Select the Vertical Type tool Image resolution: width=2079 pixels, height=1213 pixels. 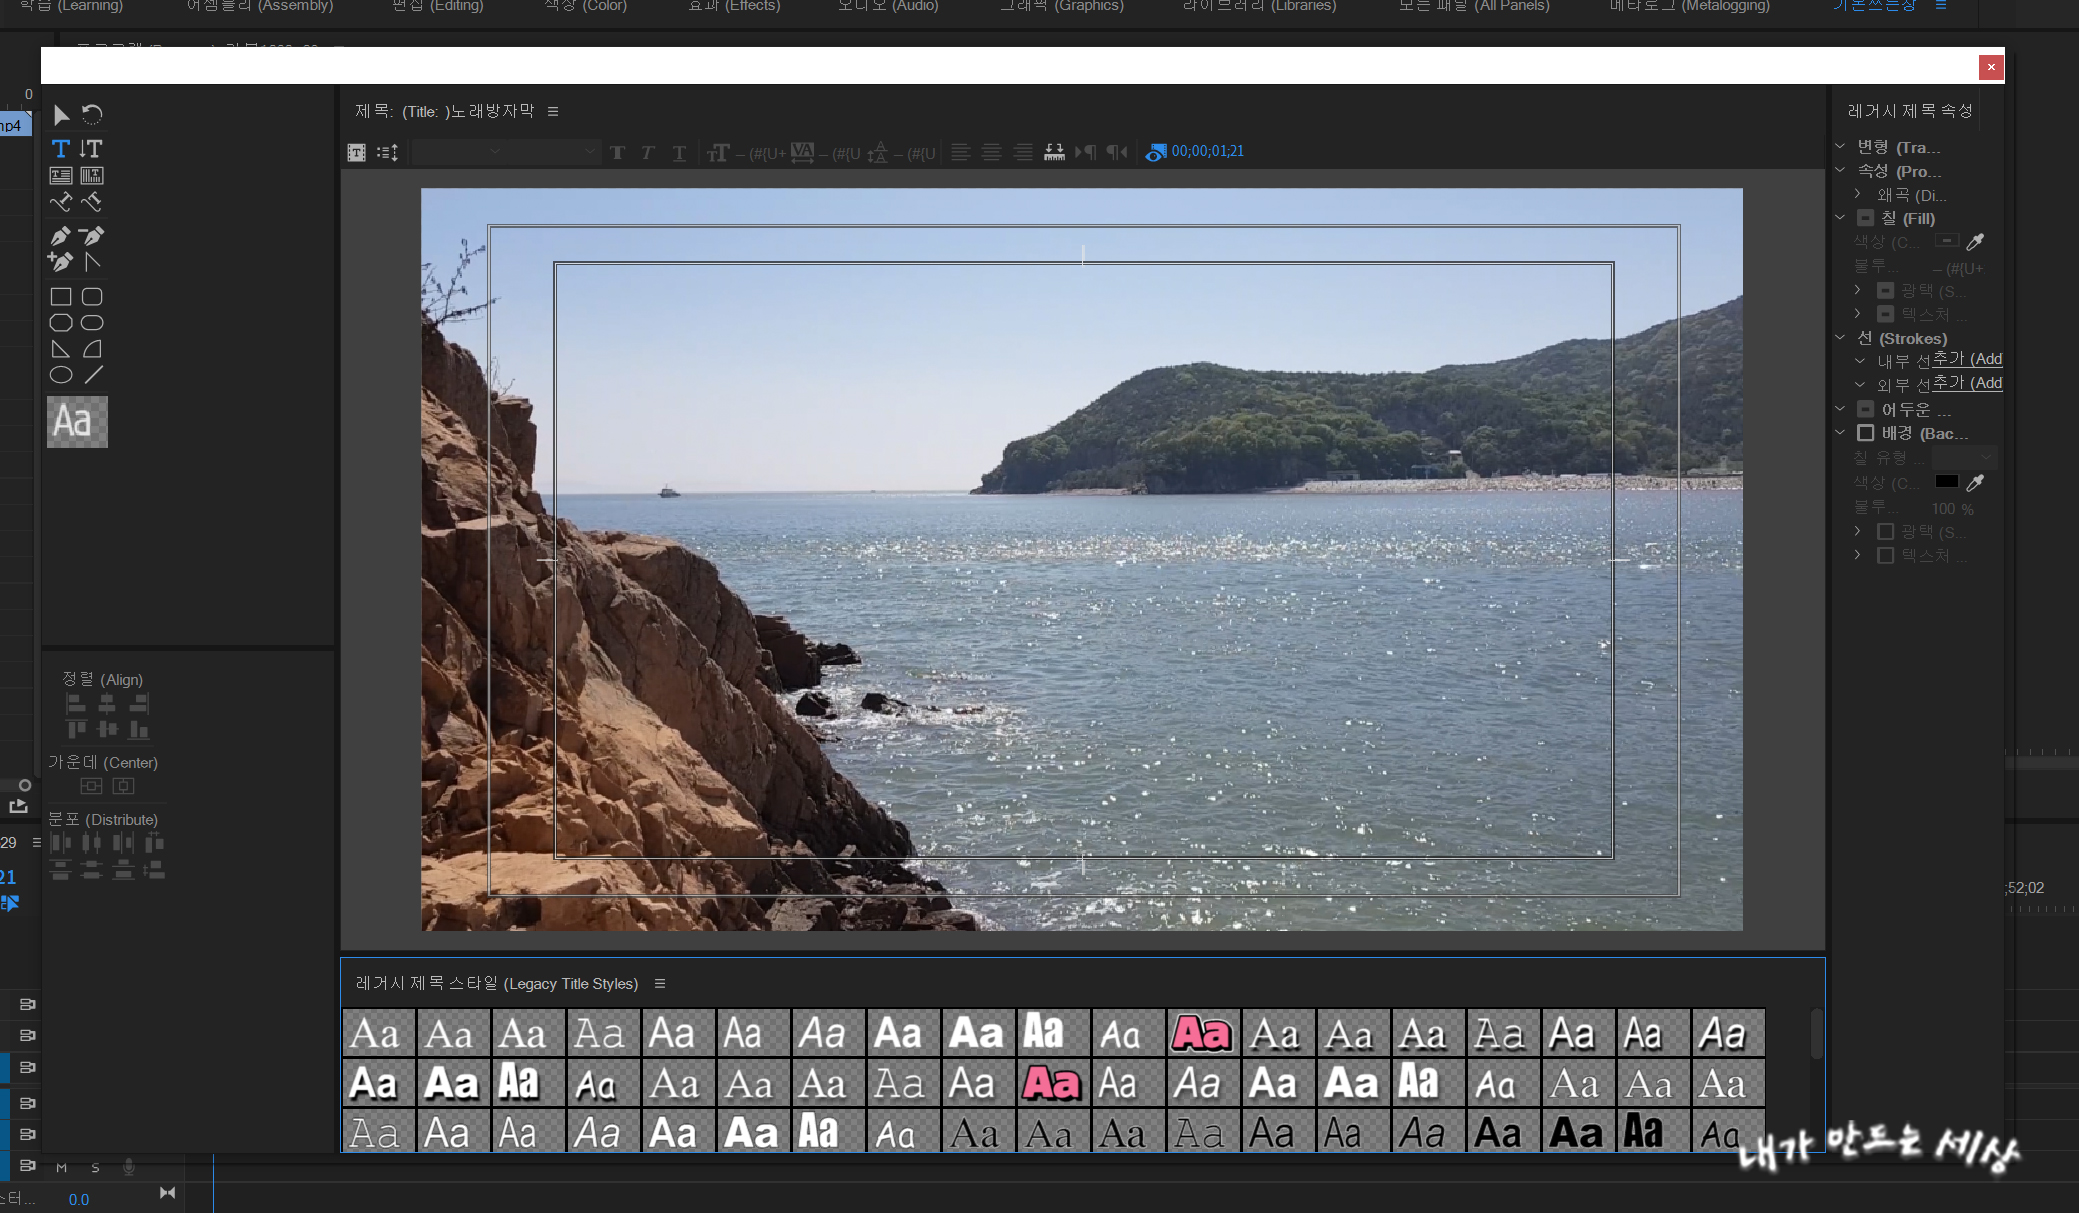click(92, 149)
